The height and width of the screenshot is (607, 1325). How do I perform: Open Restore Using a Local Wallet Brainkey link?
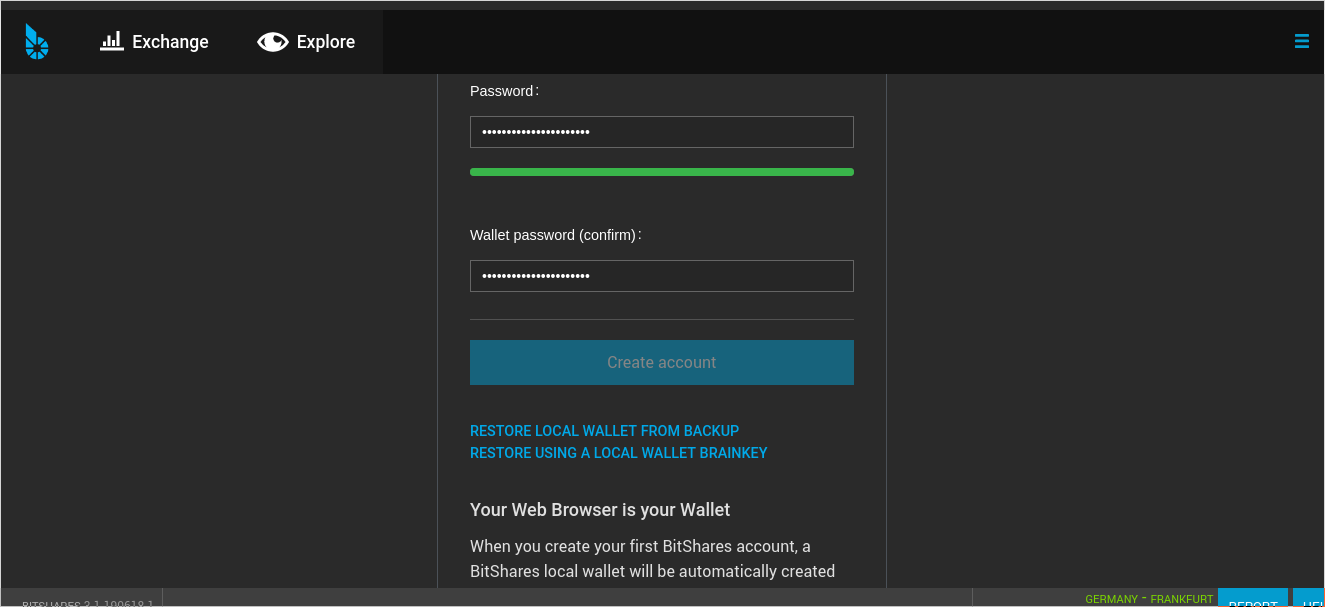tap(619, 453)
